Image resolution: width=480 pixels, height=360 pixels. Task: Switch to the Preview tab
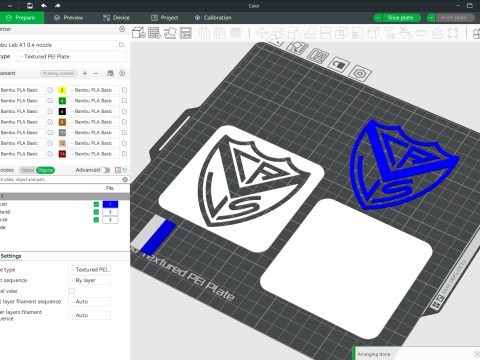68,18
